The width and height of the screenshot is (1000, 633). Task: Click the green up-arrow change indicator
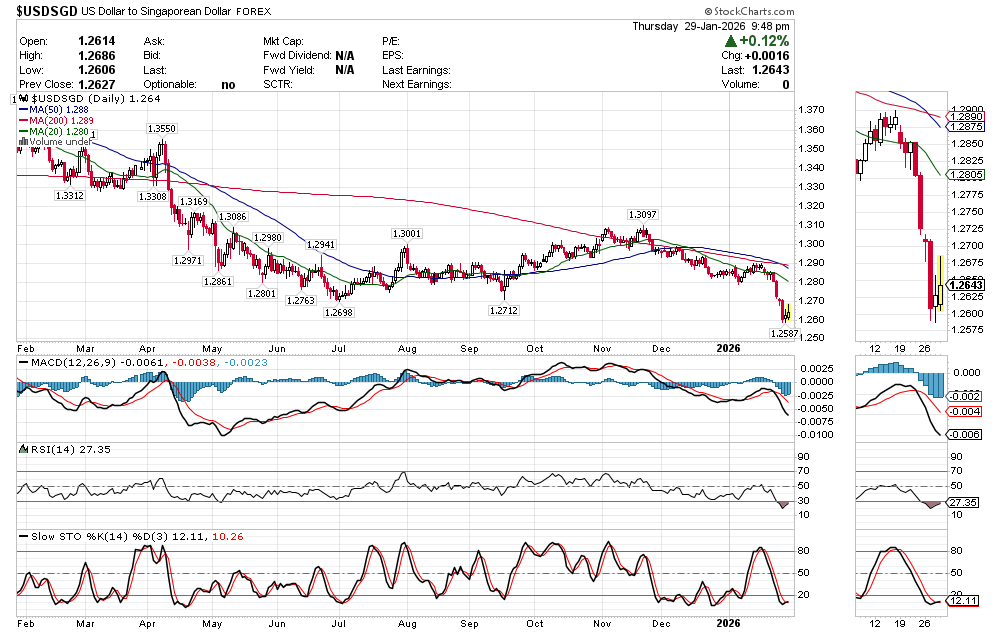click(732, 41)
